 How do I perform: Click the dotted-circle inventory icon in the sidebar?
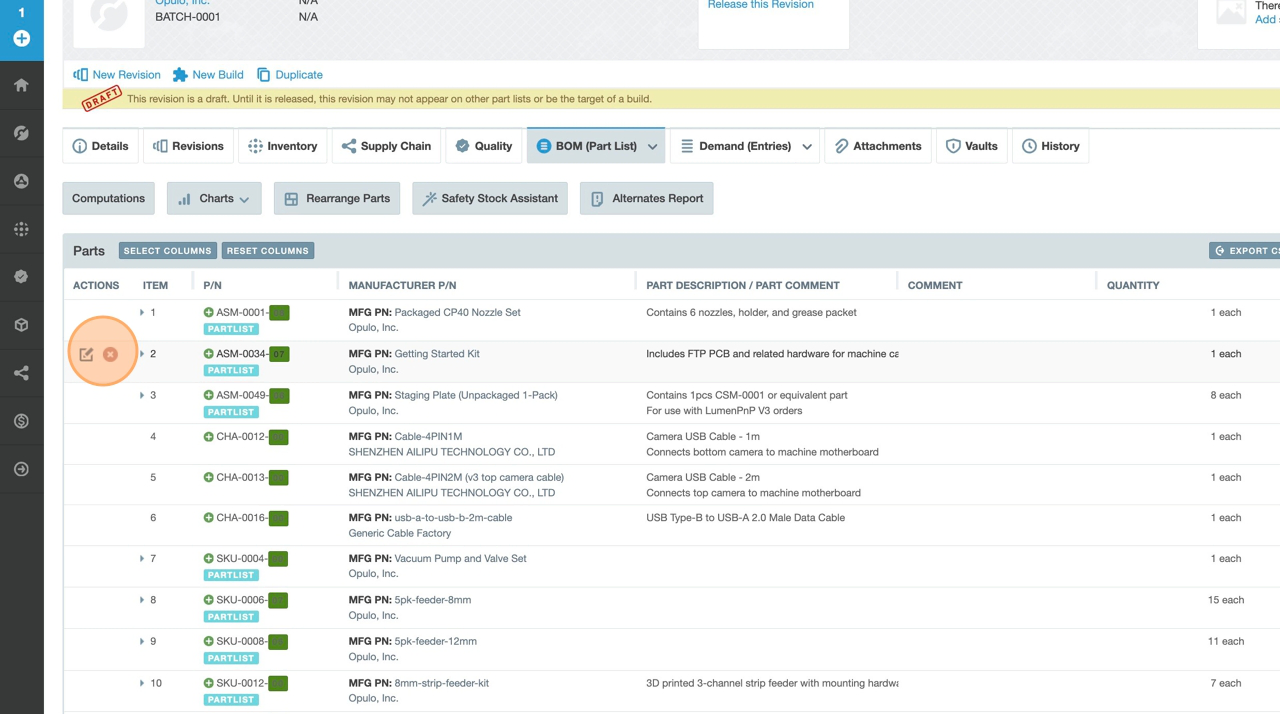(21, 229)
